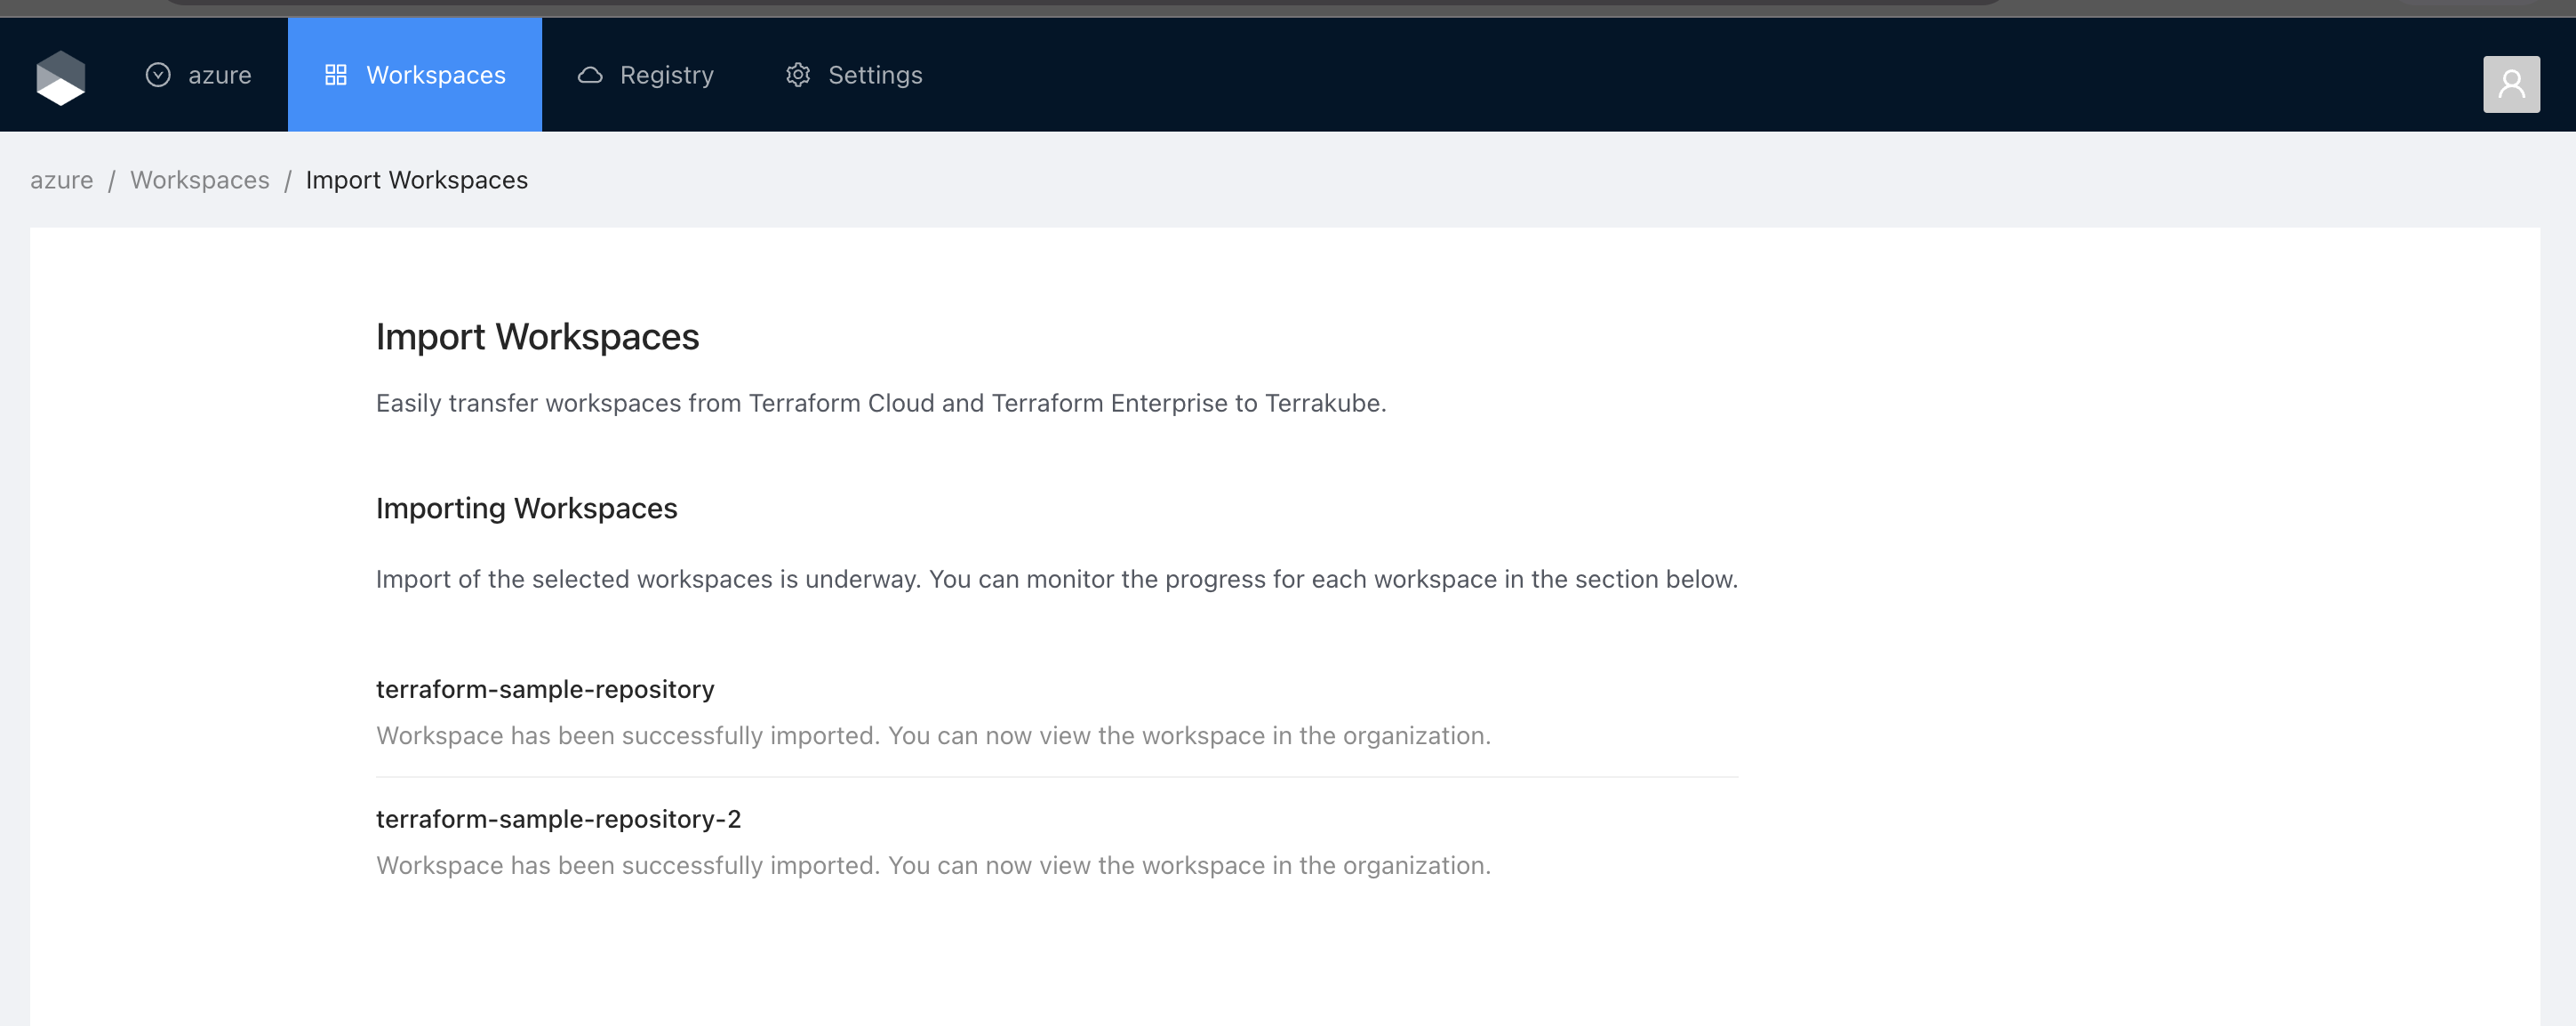Image resolution: width=2576 pixels, height=1026 pixels.
Task: Navigate to azure in the breadcrumb
Action: [x=61, y=180]
